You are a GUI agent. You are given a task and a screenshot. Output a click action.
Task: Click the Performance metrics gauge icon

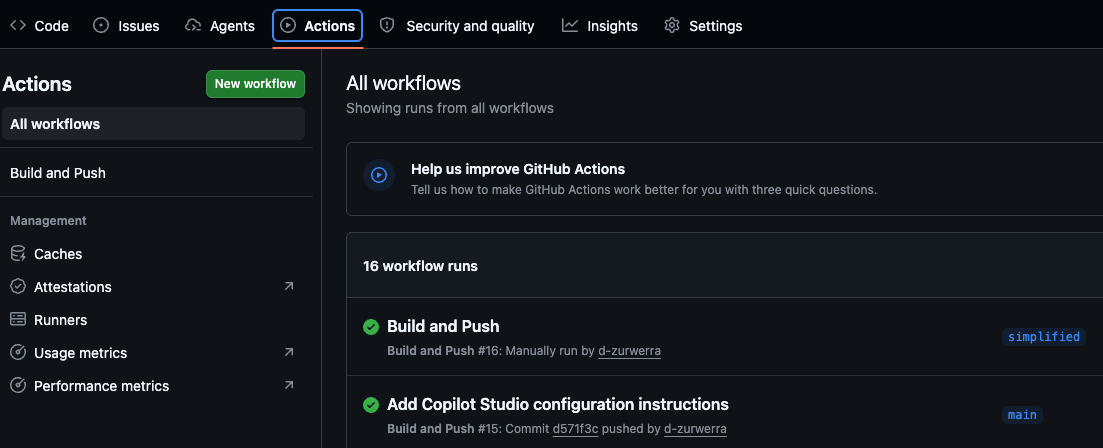(x=18, y=386)
